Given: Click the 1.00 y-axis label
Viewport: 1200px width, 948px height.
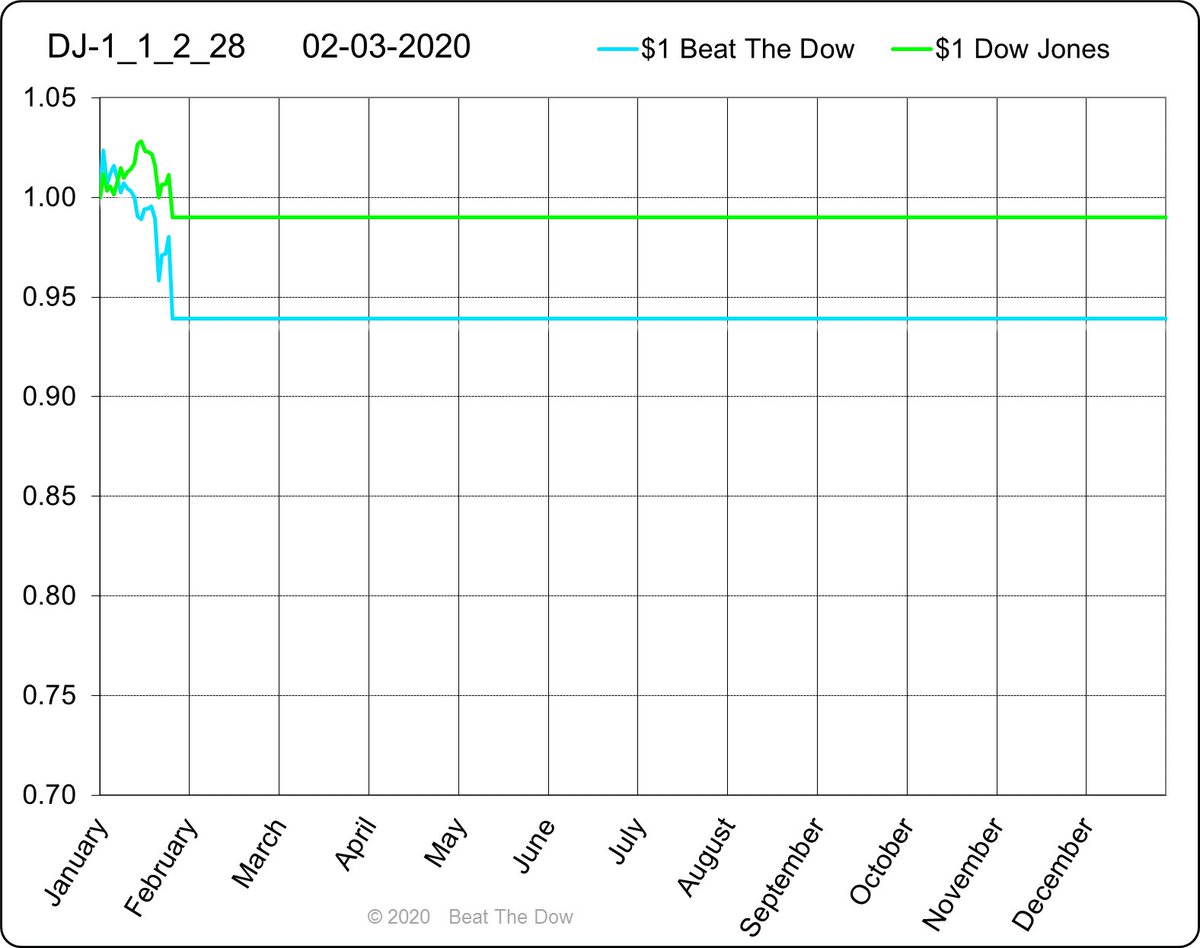Looking at the screenshot, I should [48, 198].
